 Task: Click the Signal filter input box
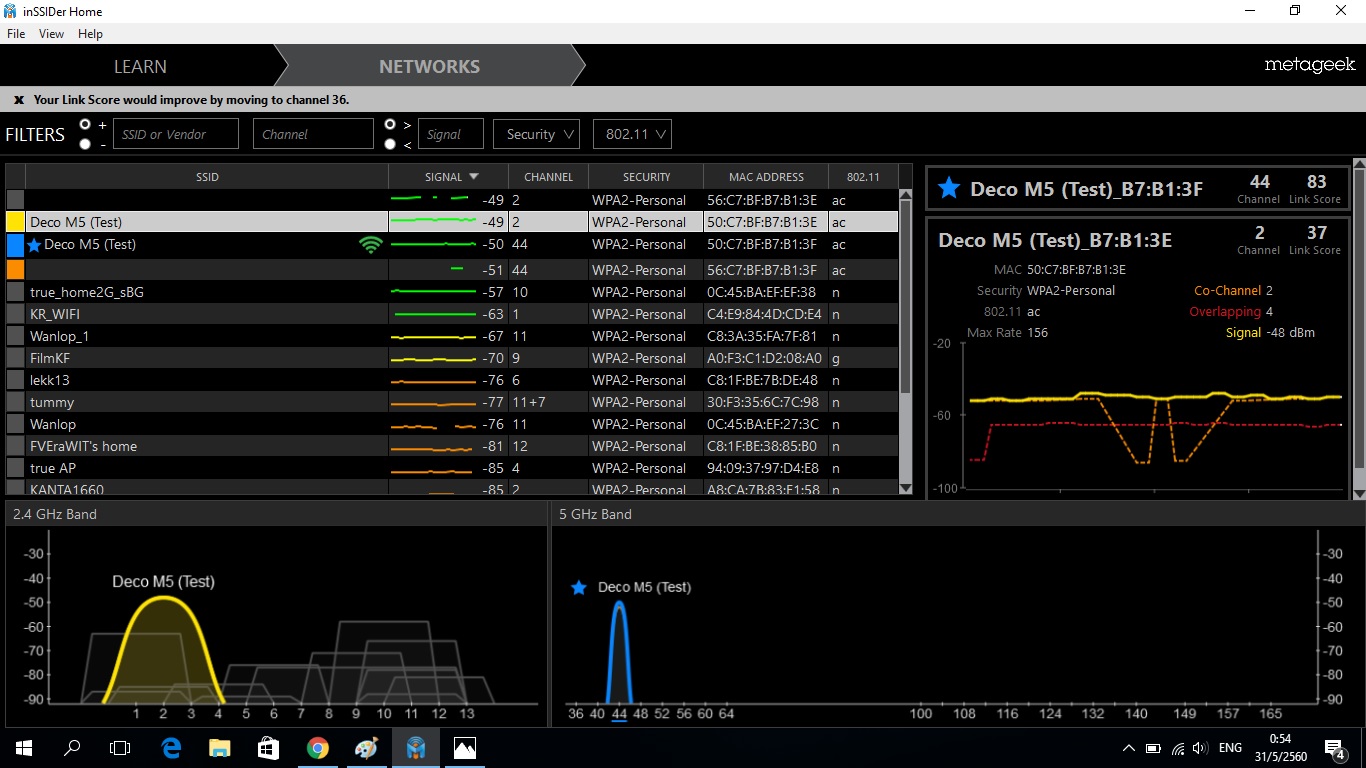coord(450,134)
